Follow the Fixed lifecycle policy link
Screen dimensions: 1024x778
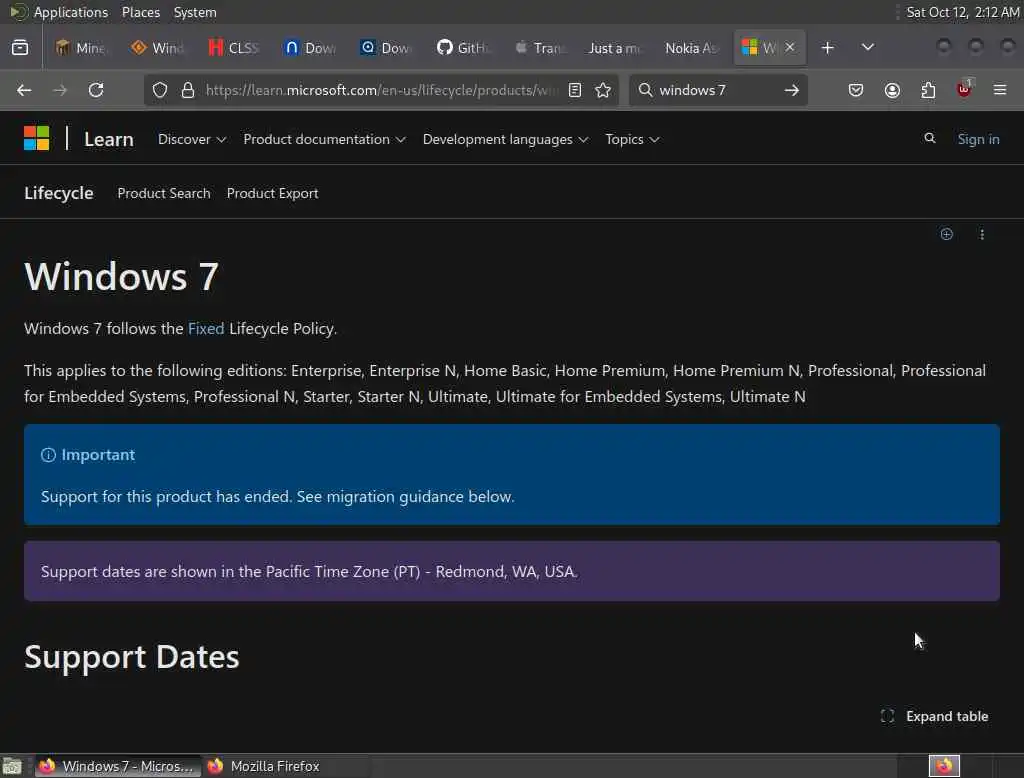[x=206, y=329]
